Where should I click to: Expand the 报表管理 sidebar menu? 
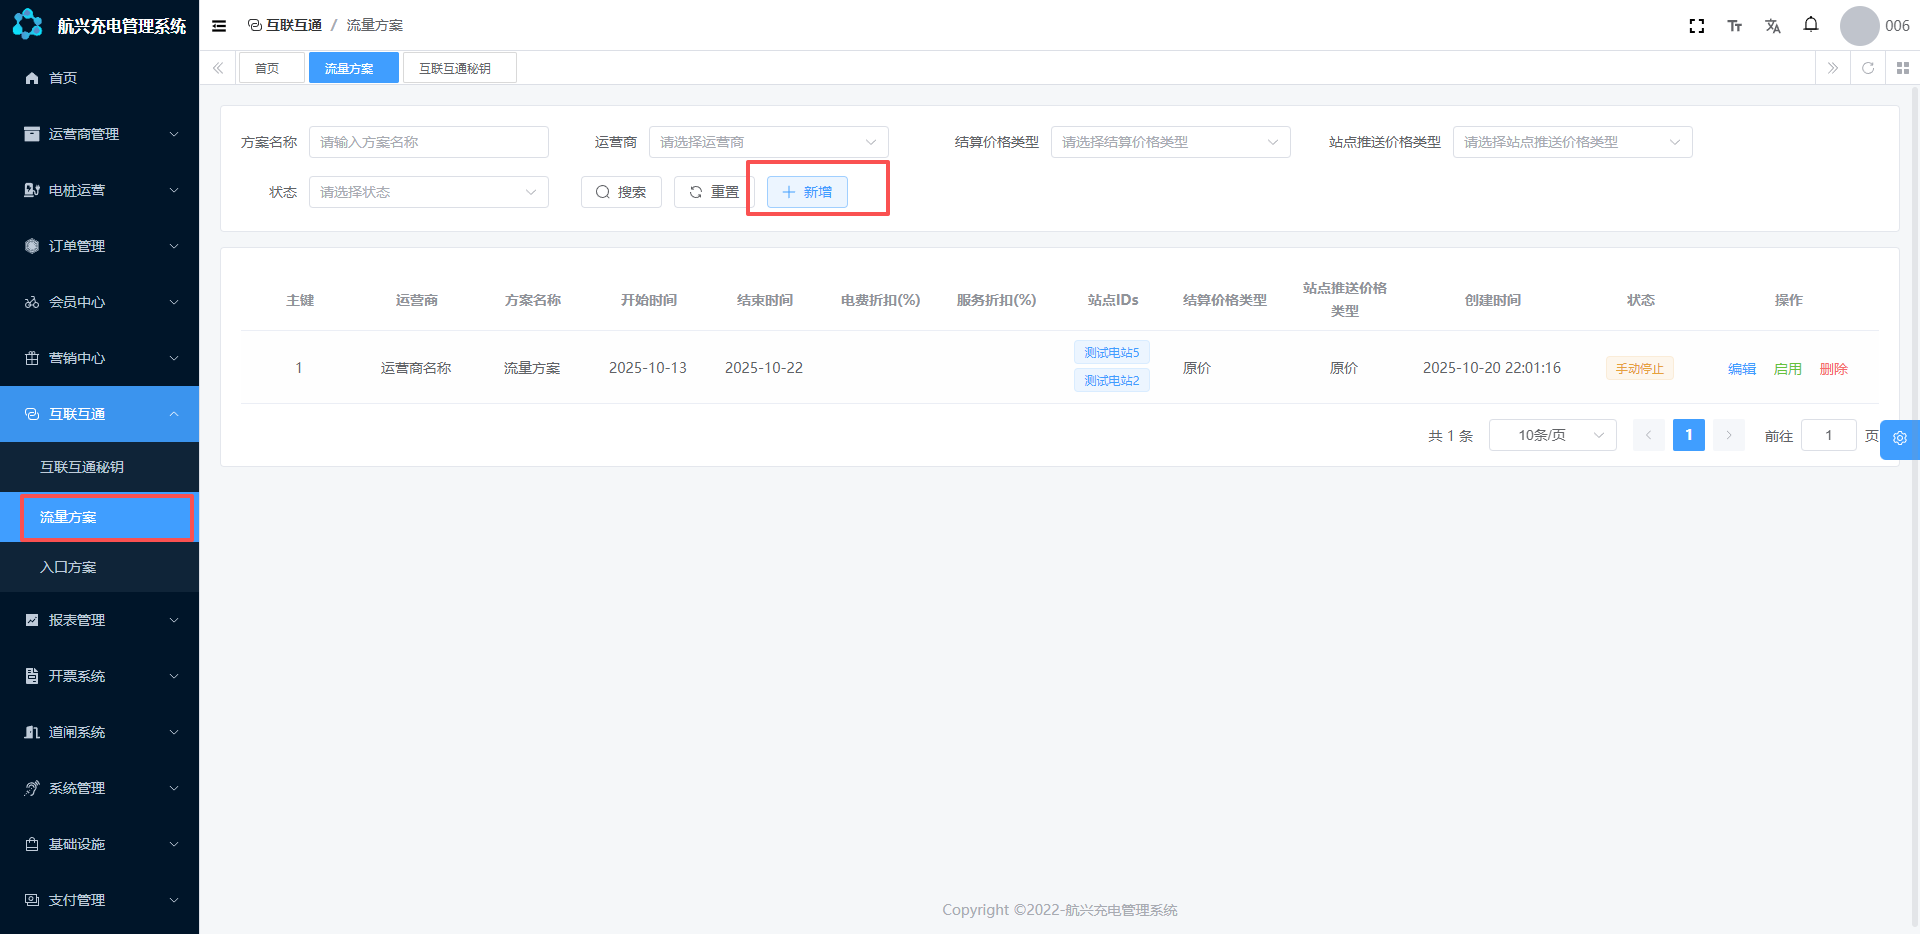pos(99,620)
